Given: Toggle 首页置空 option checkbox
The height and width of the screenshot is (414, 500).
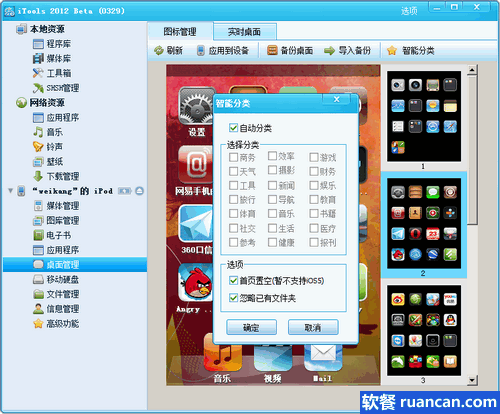Looking at the screenshot, I should 233,280.
